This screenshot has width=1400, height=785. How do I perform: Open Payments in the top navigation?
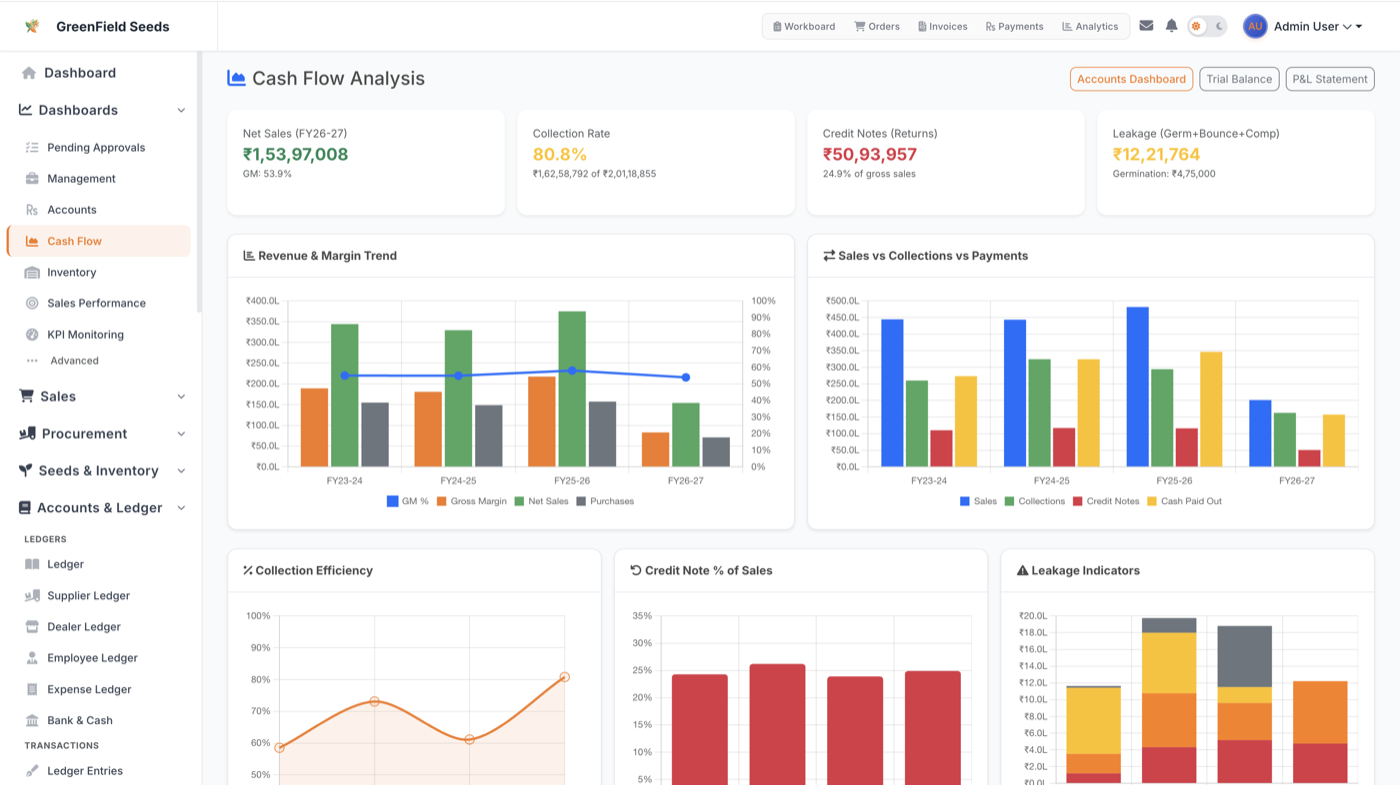1014,26
